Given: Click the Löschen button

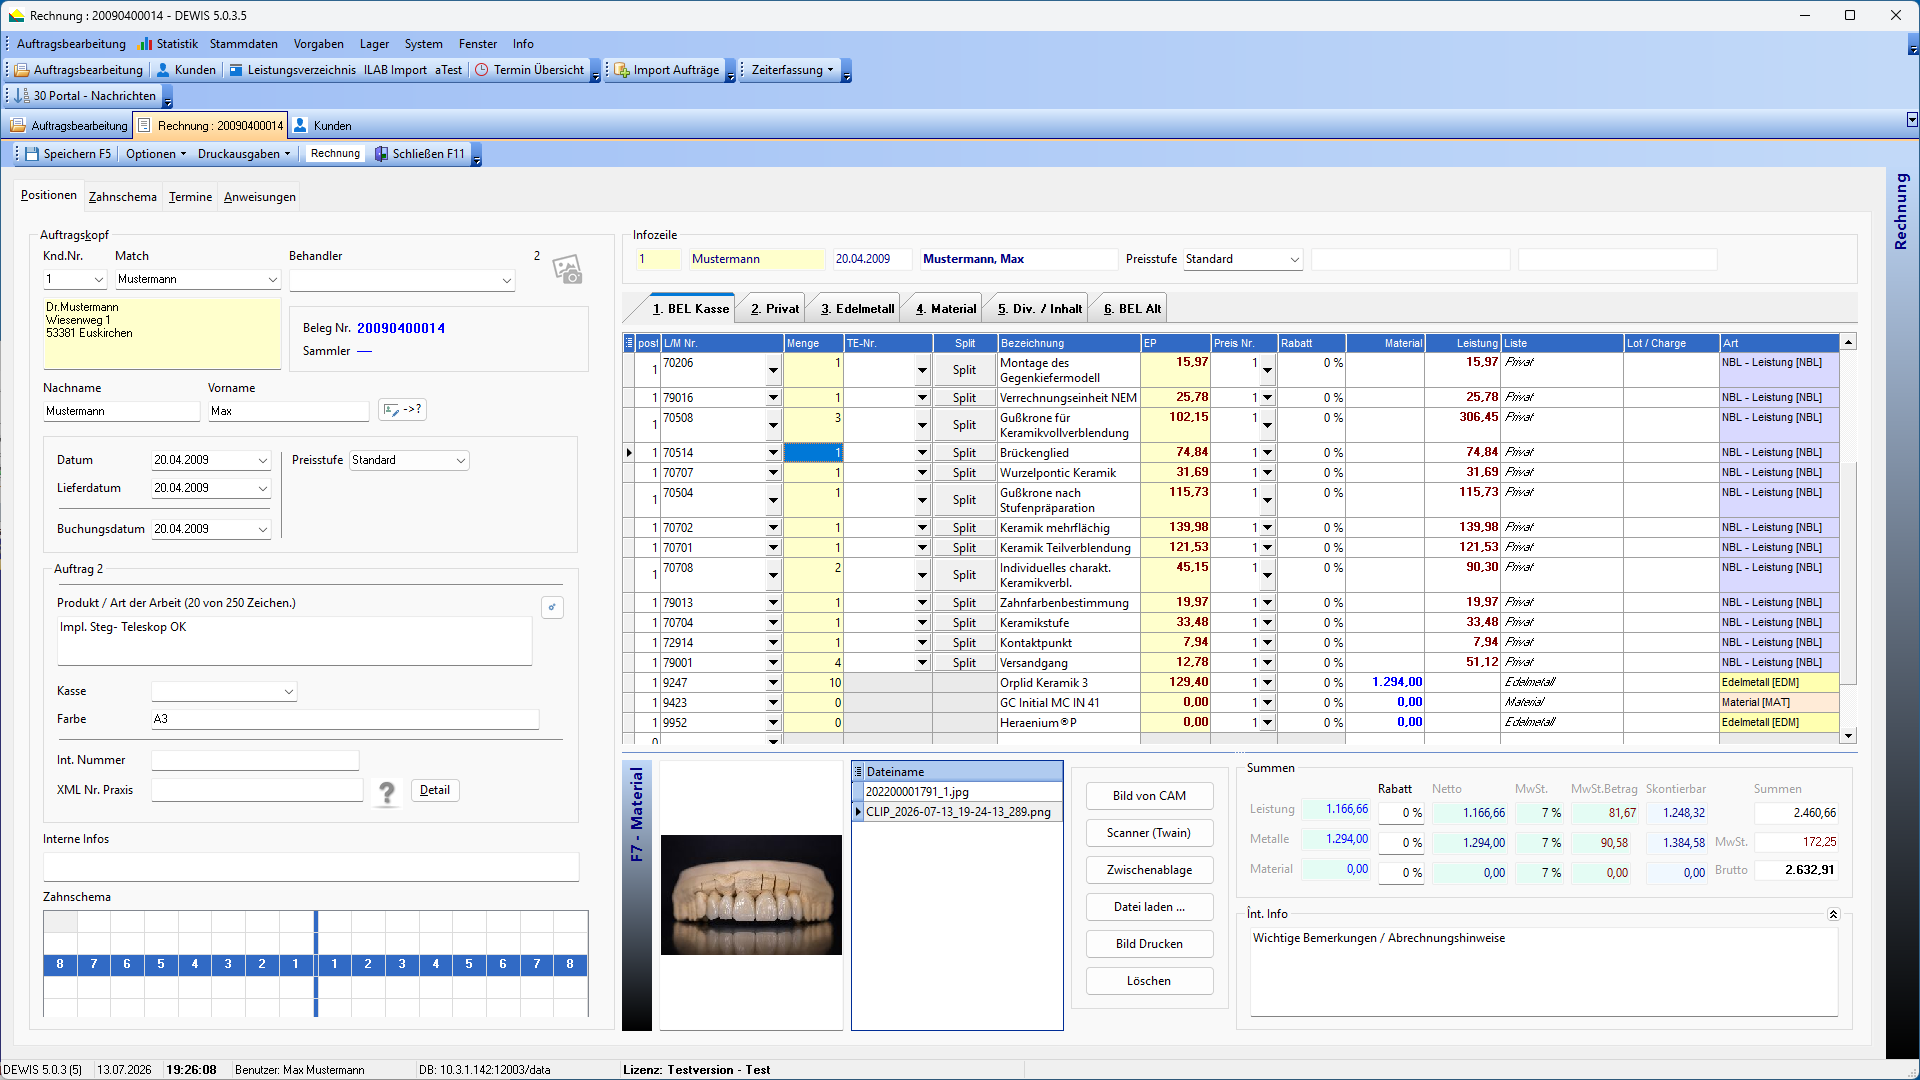Looking at the screenshot, I should [1149, 981].
